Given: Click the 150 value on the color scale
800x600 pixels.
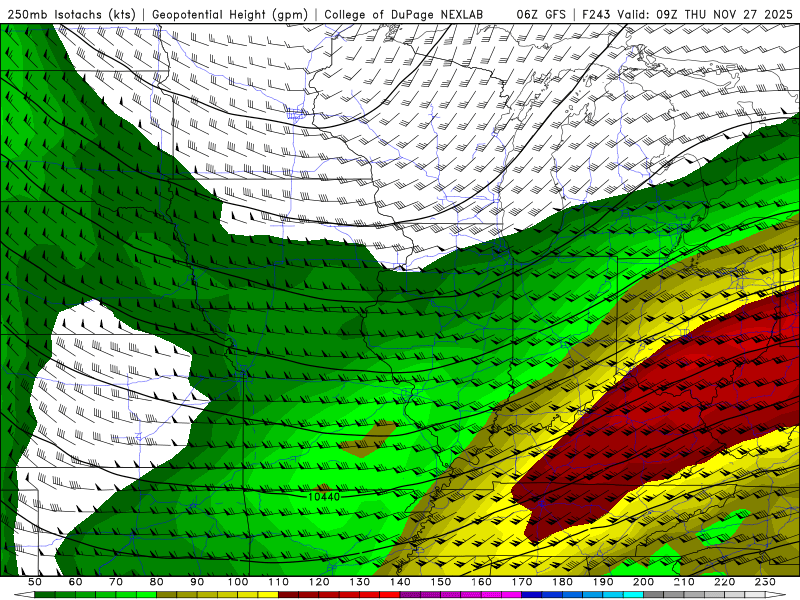Looking at the screenshot, I should (x=440, y=582).
